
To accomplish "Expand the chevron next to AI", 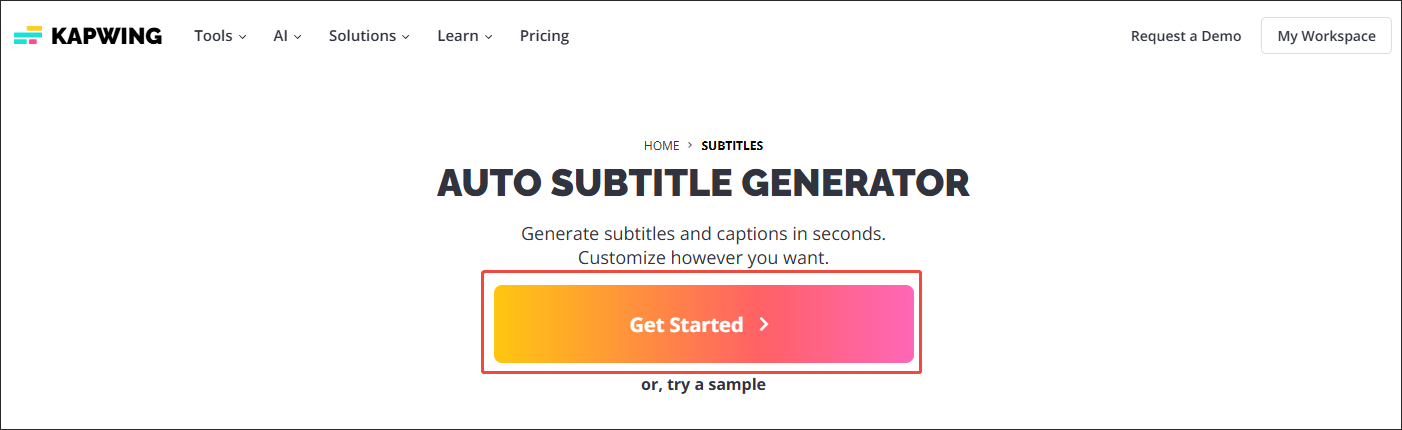I will tap(297, 37).
